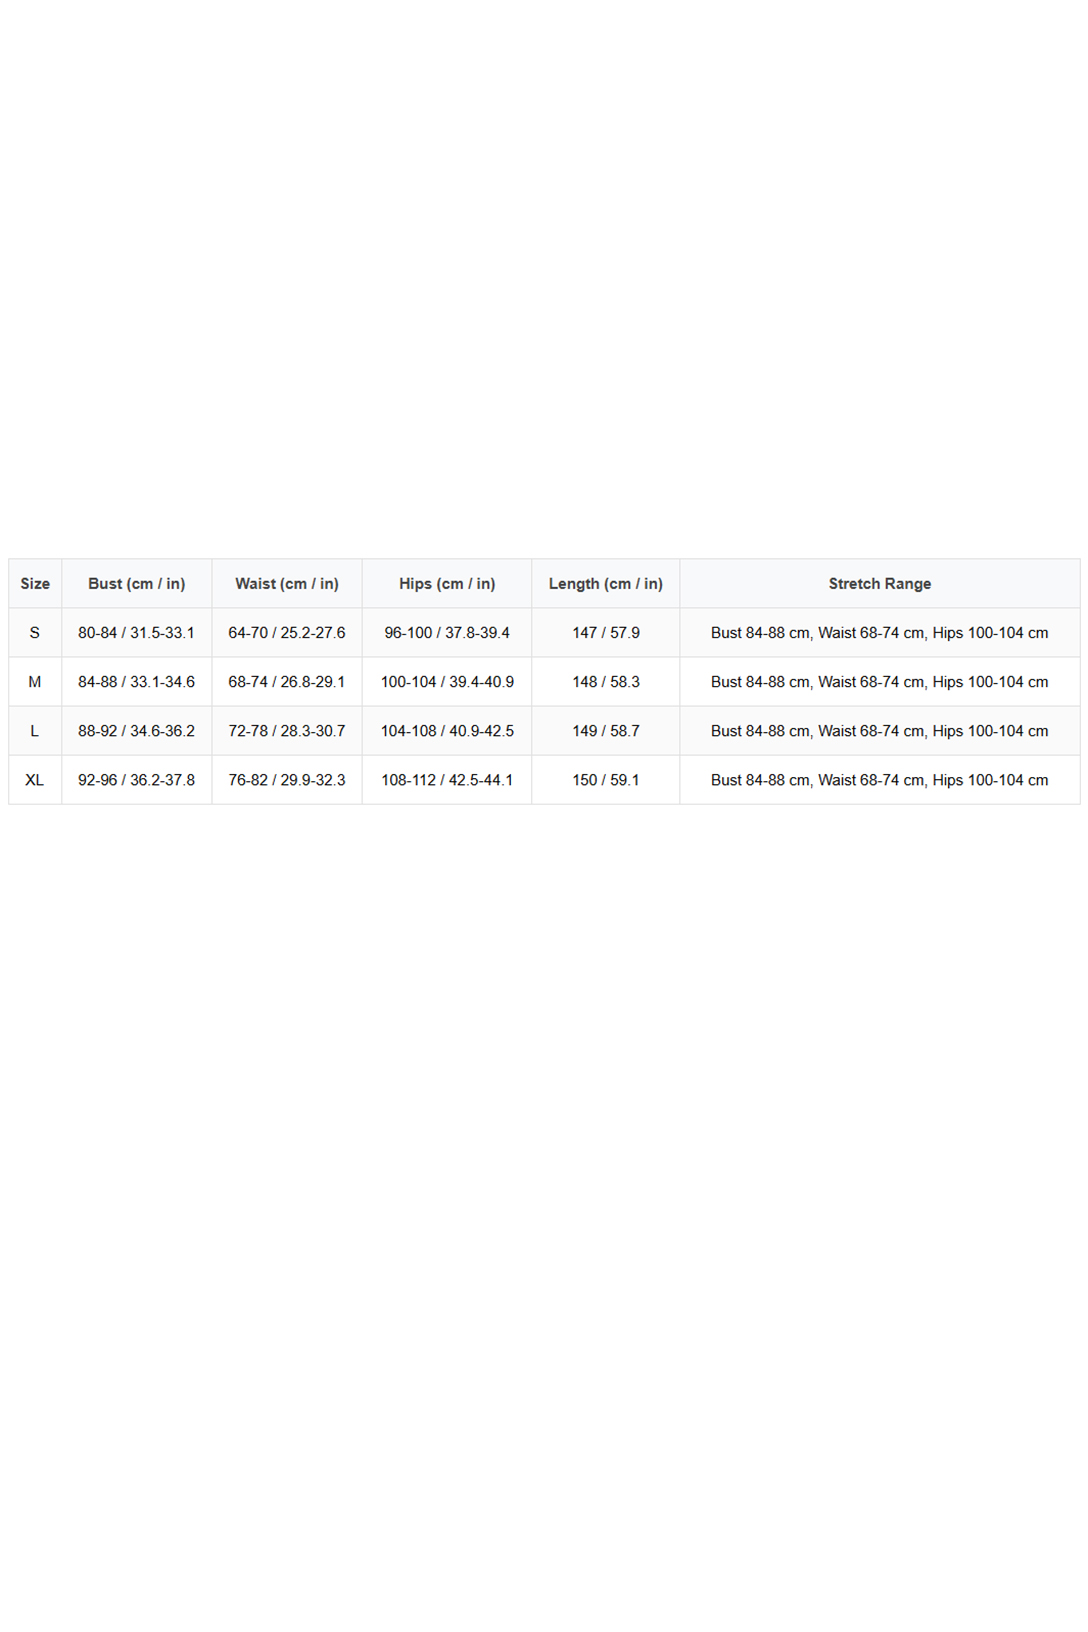Click hips value 100-104 / 39.4-40.9

point(447,682)
